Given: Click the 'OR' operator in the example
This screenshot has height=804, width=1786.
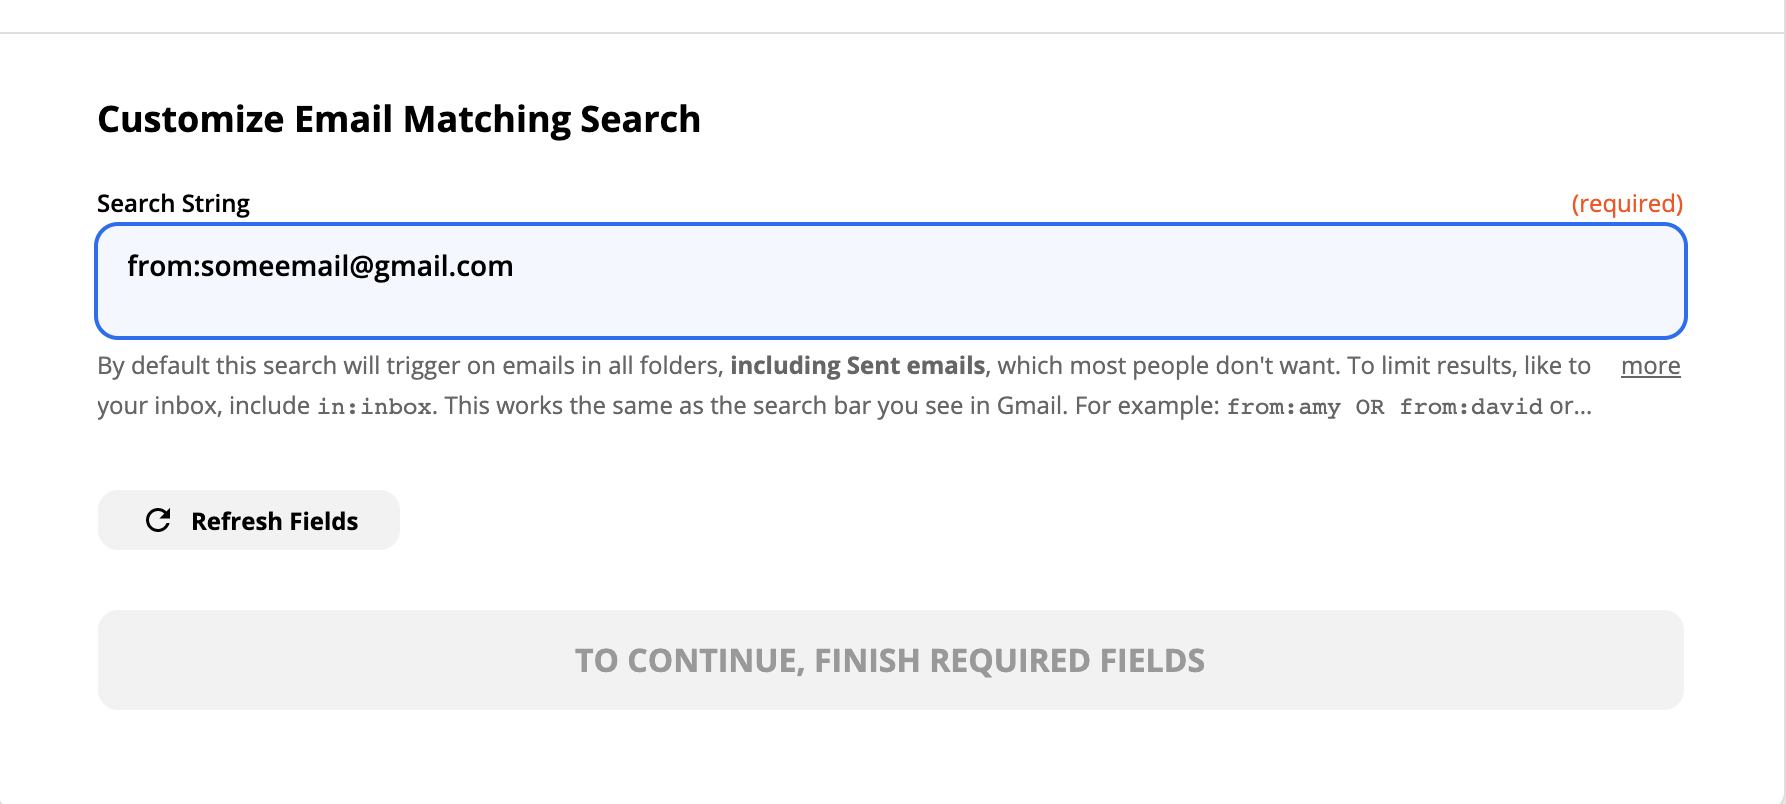Looking at the screenshot, I should tap(1369, 407).
